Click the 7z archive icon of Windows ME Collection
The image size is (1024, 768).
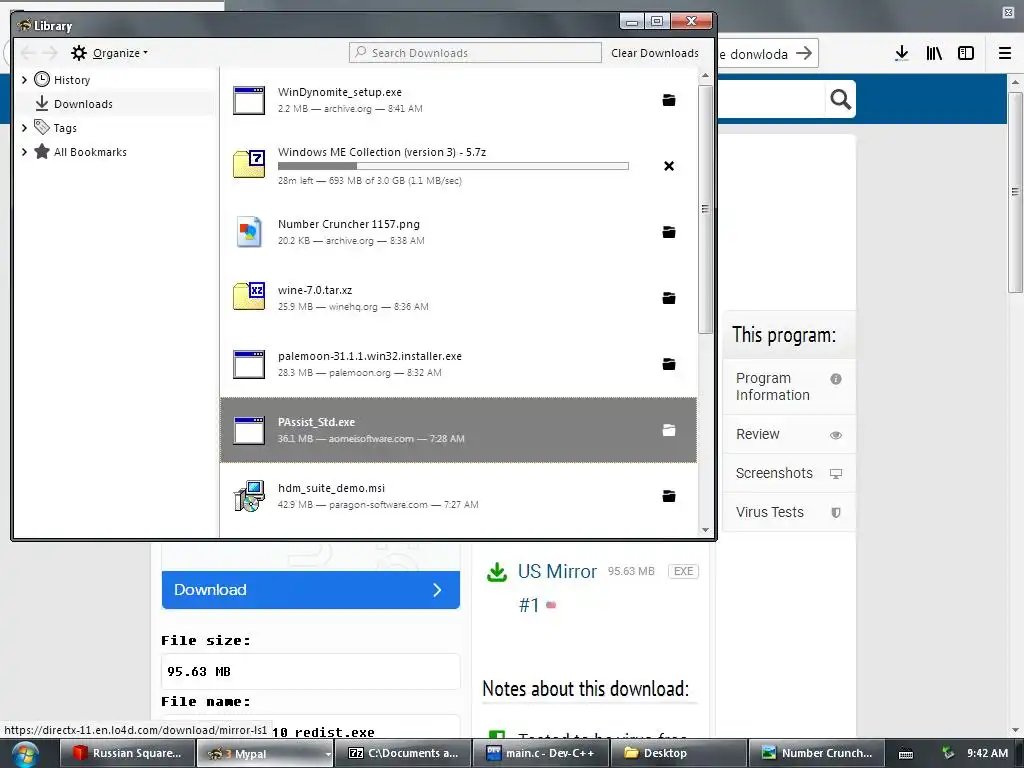[249, 163]
